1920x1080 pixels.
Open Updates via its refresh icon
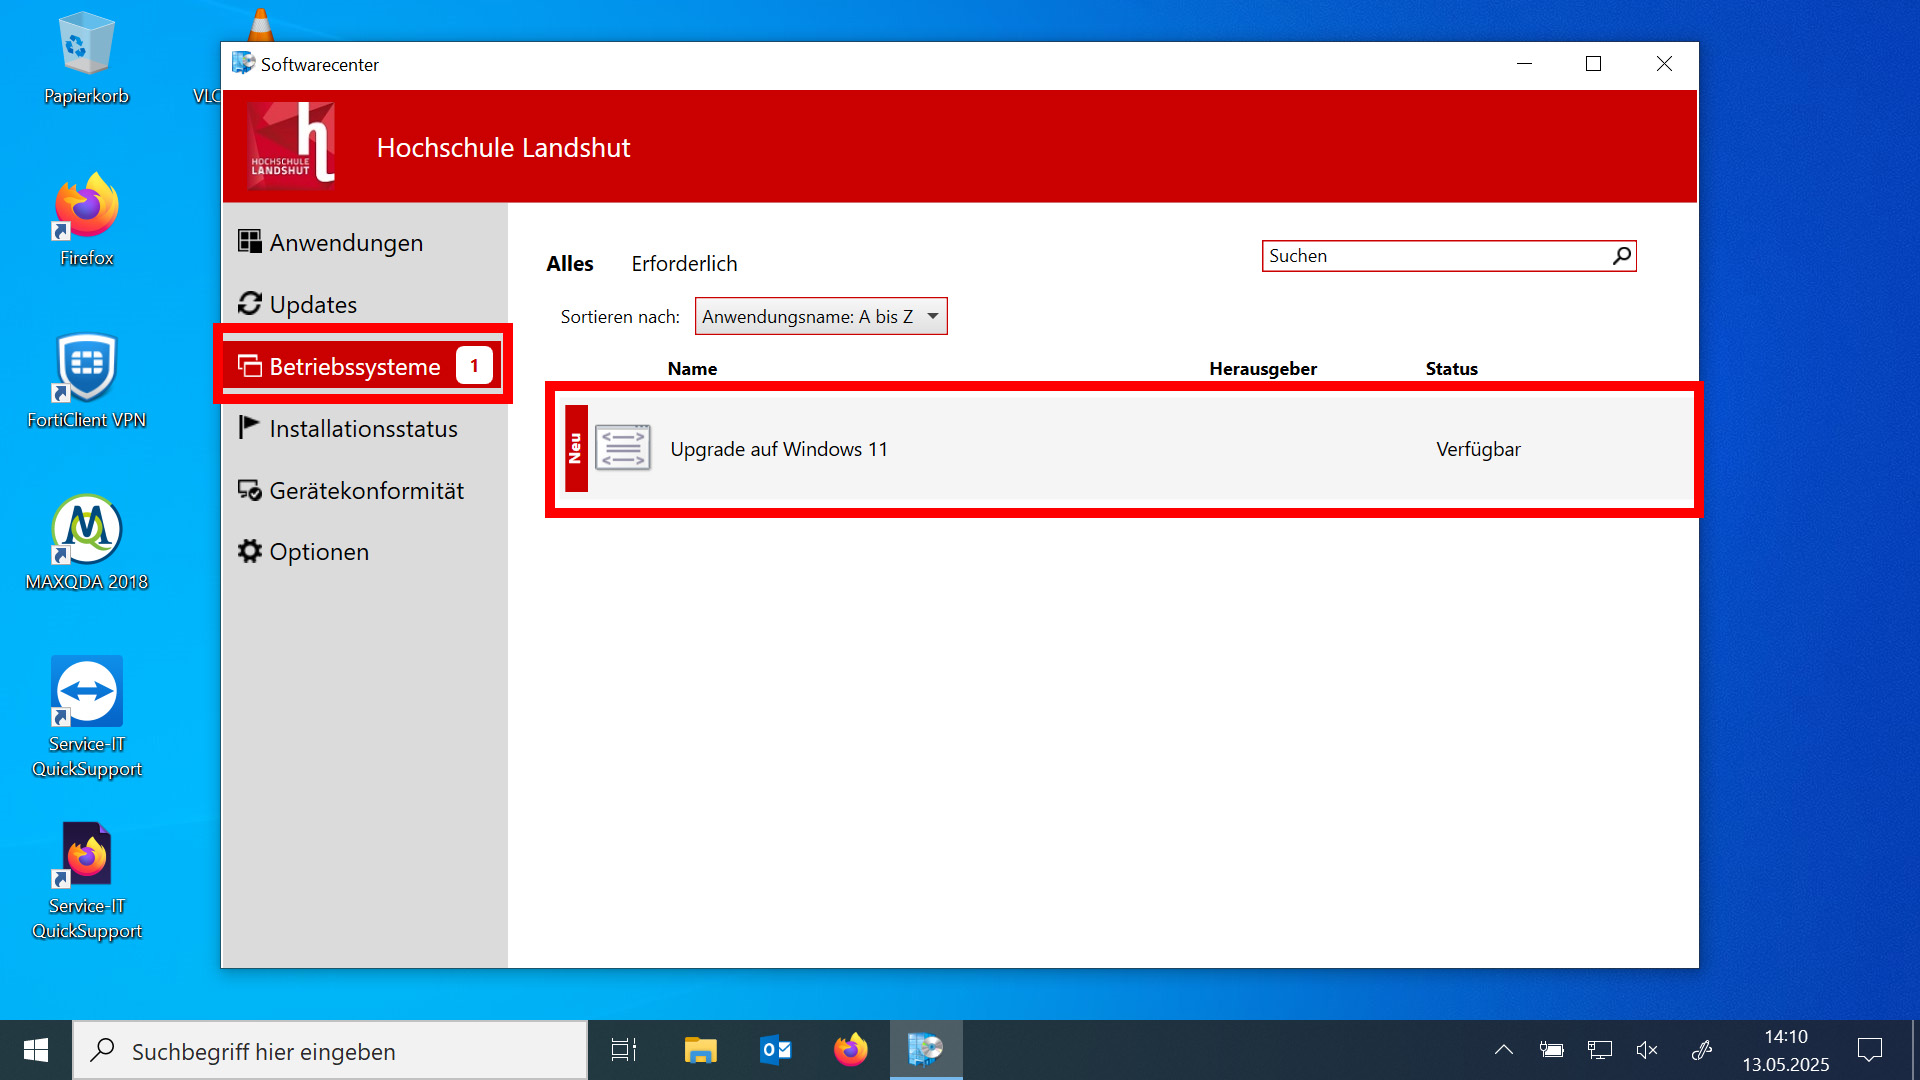click(x=248, y=304)
